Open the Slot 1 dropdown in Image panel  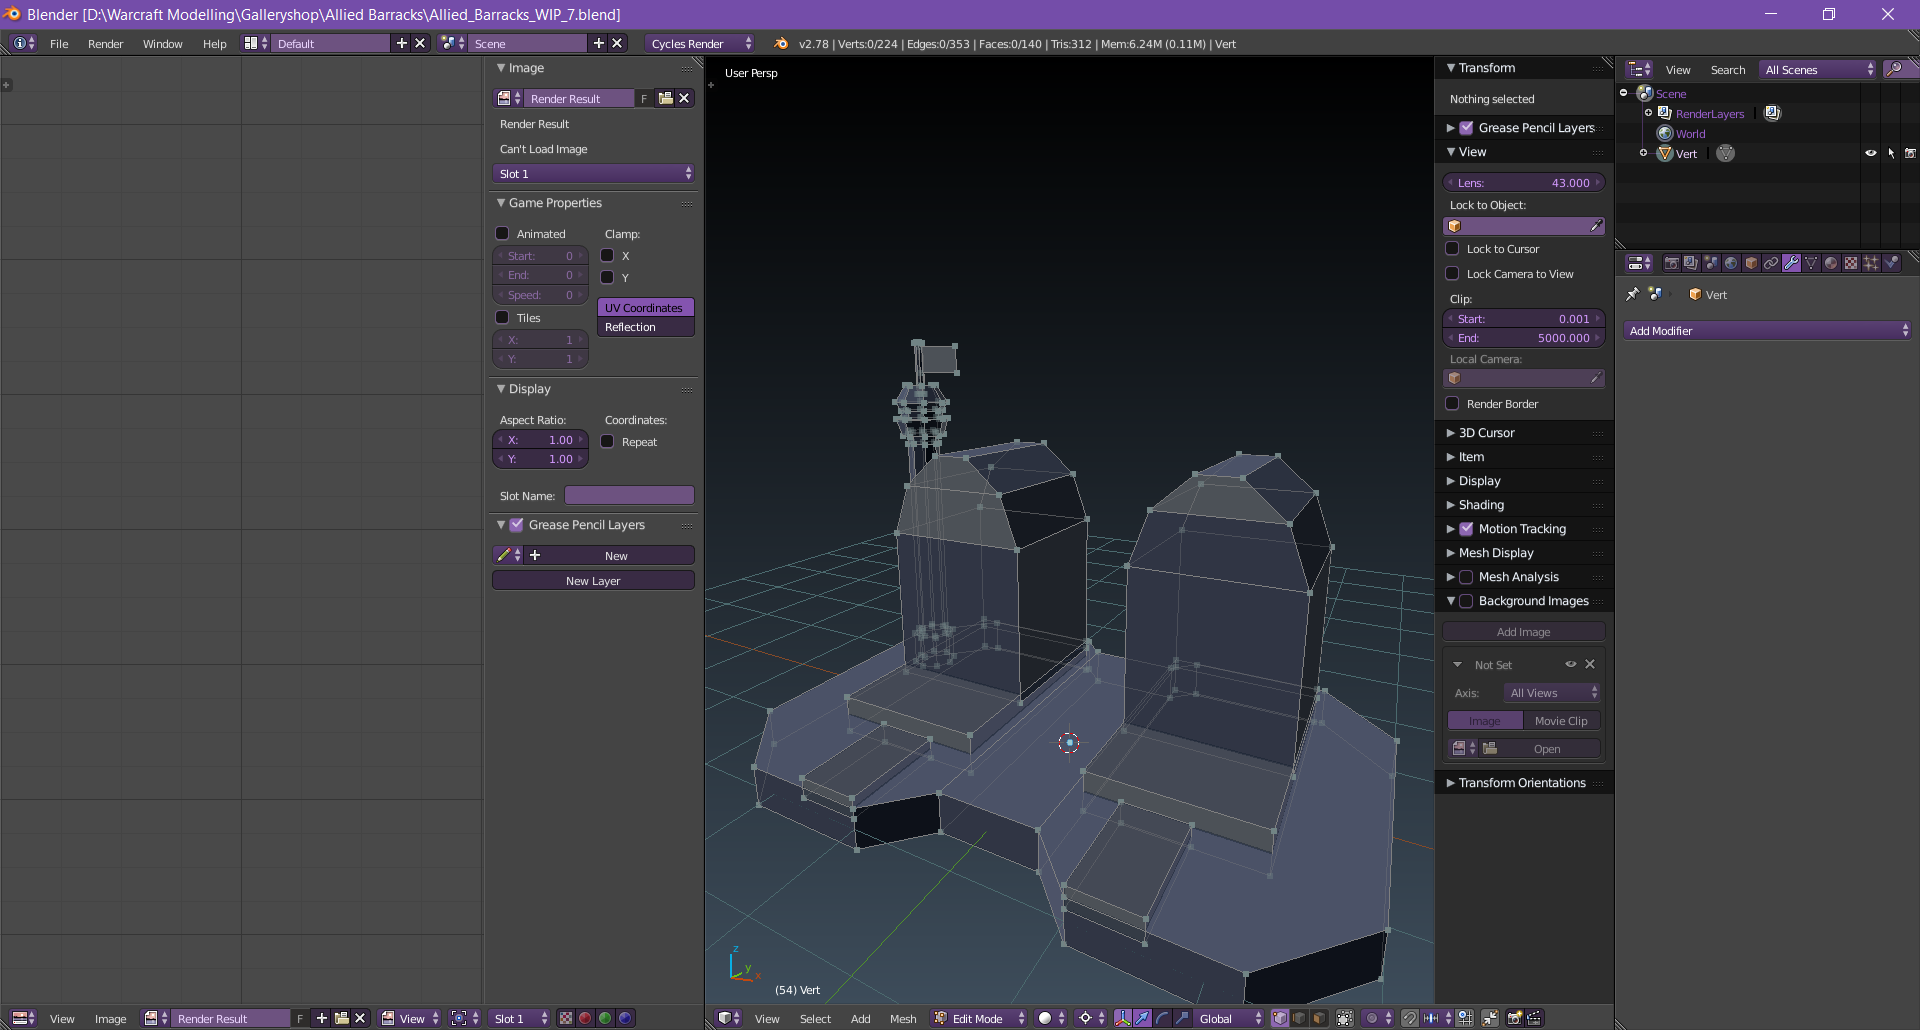click(x=594, y=173)
